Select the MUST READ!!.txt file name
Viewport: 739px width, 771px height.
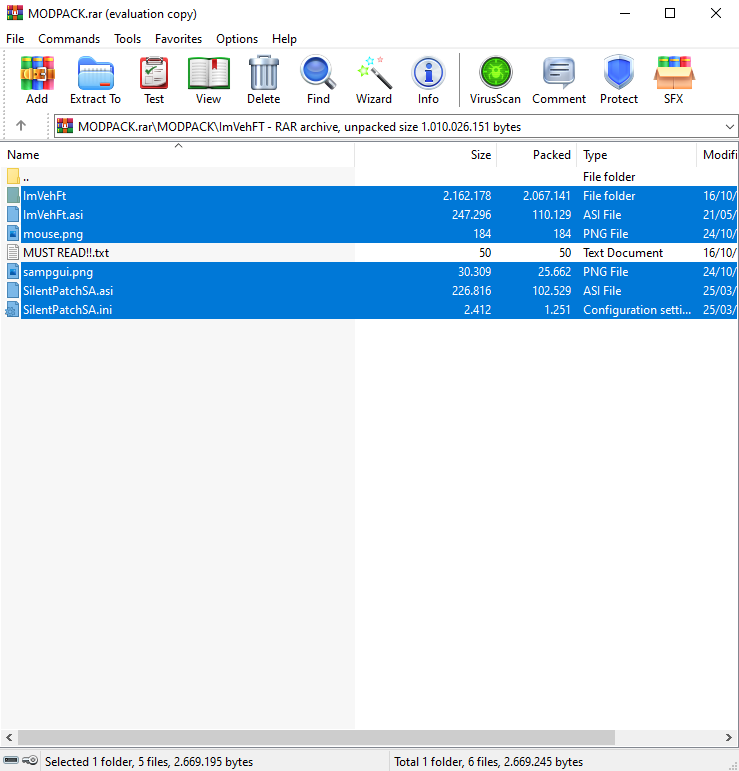pyautogui.click(x=66, y=253)
